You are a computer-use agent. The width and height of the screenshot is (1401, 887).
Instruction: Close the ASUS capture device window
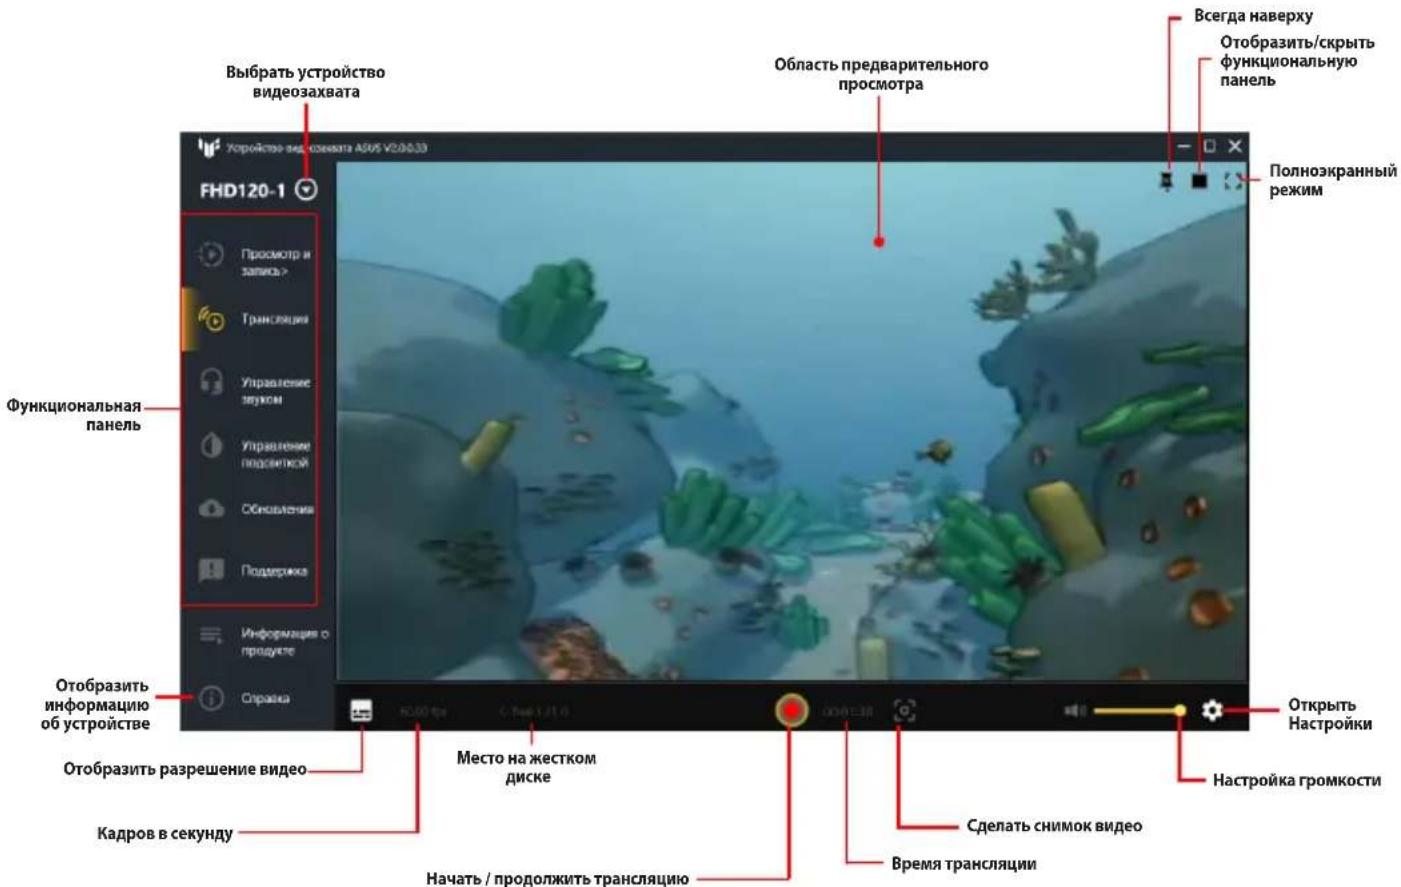pos(1235,146)
